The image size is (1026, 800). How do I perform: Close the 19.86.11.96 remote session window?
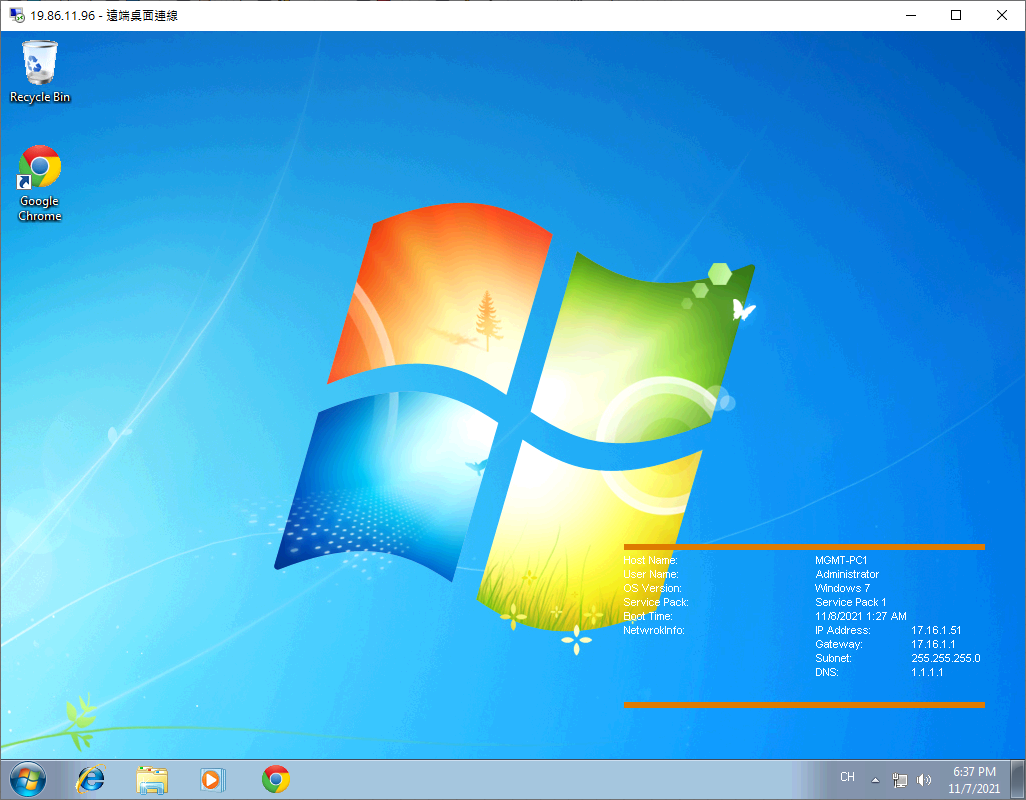(x=1002, y=15)
